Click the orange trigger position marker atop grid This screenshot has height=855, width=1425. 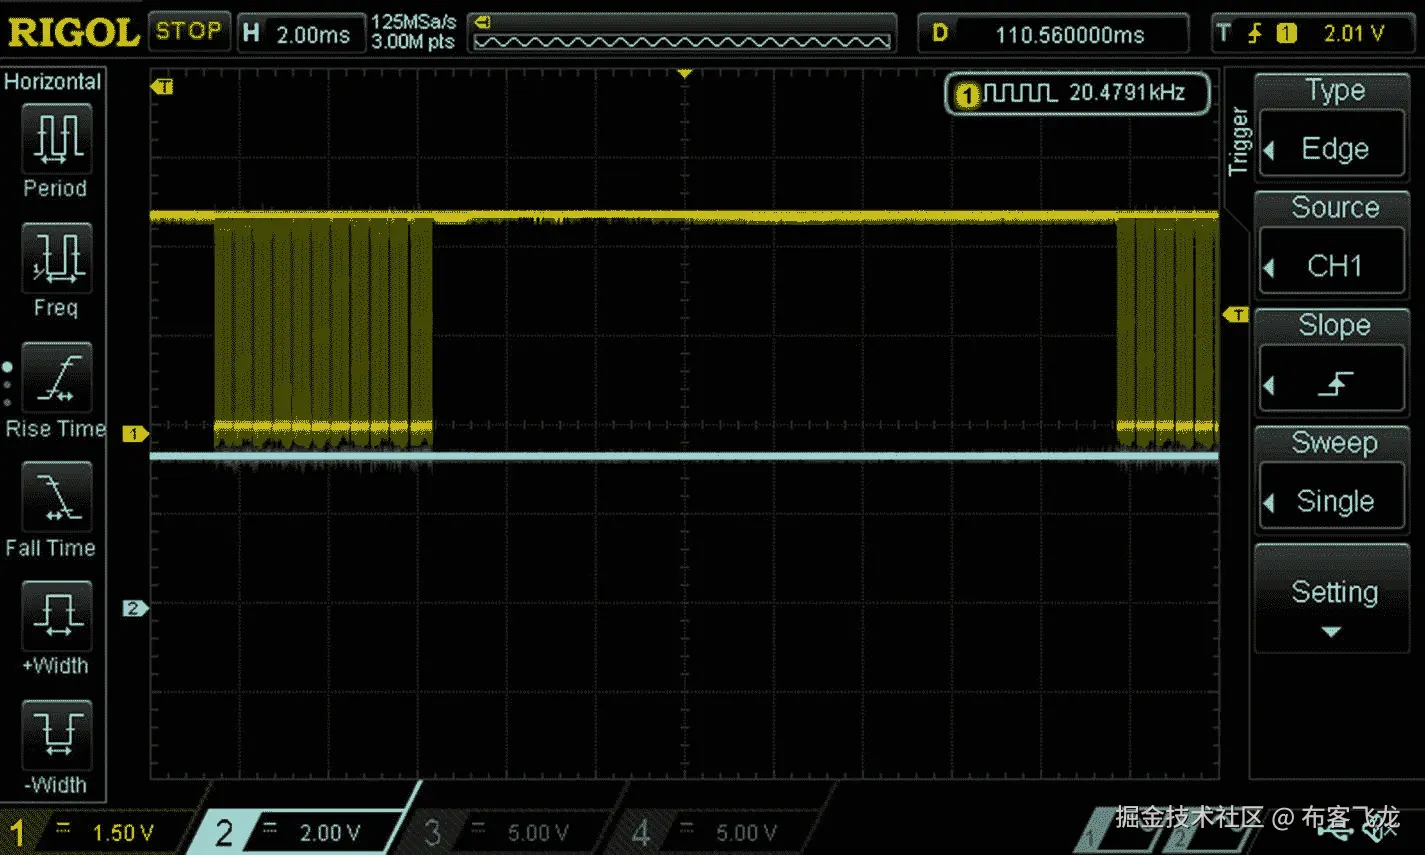(x=685, y=74)
